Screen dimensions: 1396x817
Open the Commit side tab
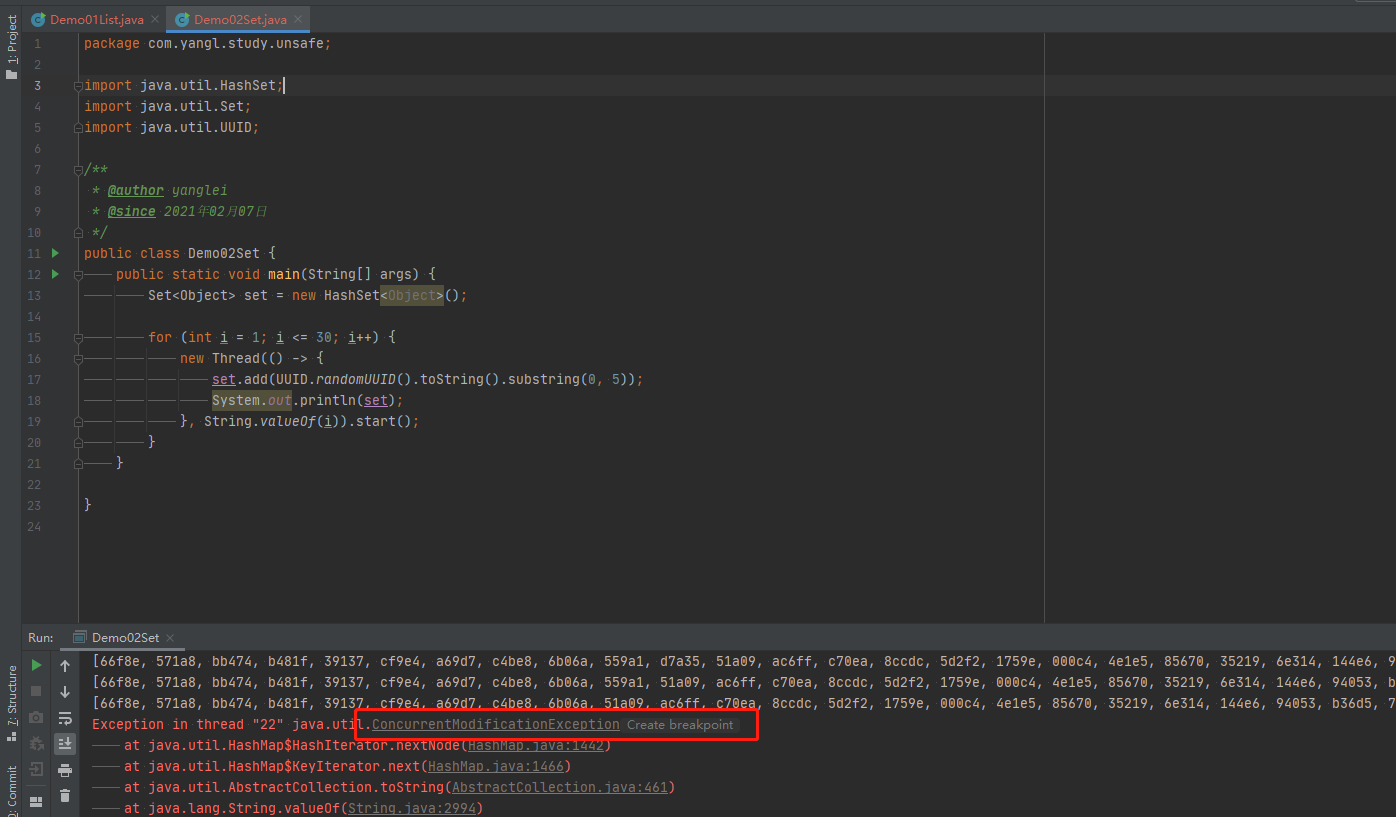point(12,790)
